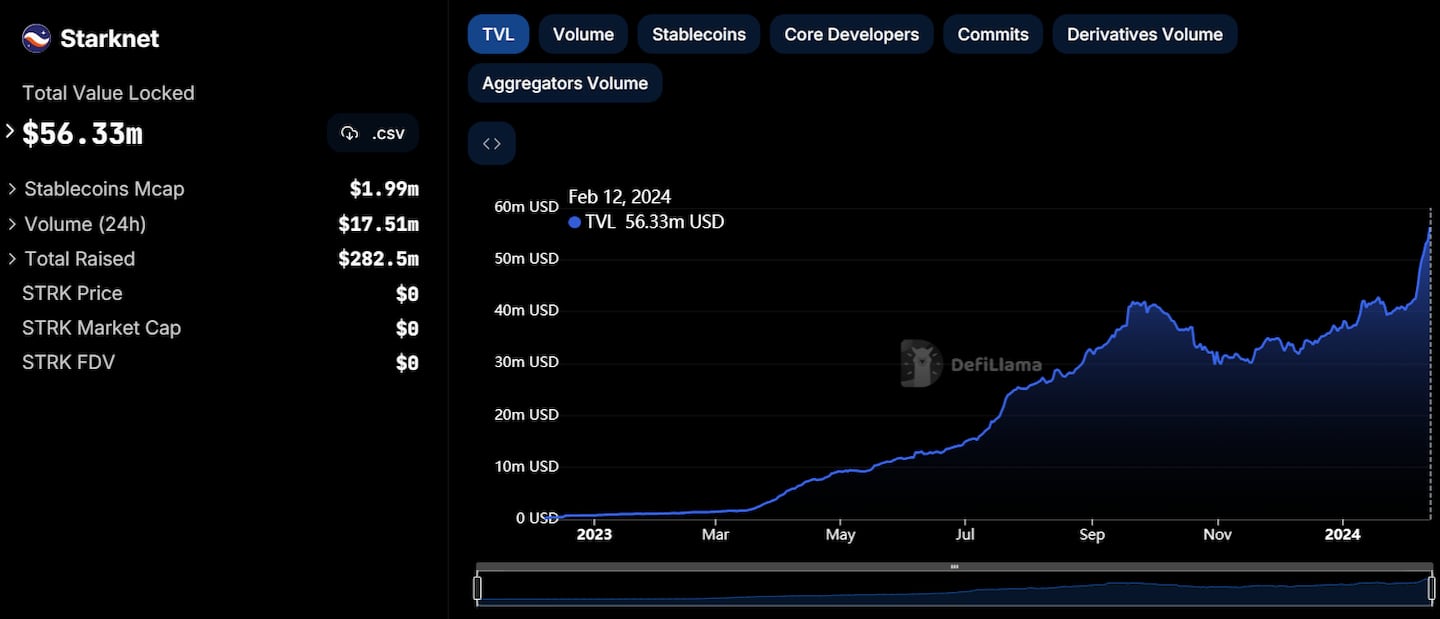Screen dimensions: 1440x619
Task: Click the May label on the time axis
Action: [x=841, y=534]
